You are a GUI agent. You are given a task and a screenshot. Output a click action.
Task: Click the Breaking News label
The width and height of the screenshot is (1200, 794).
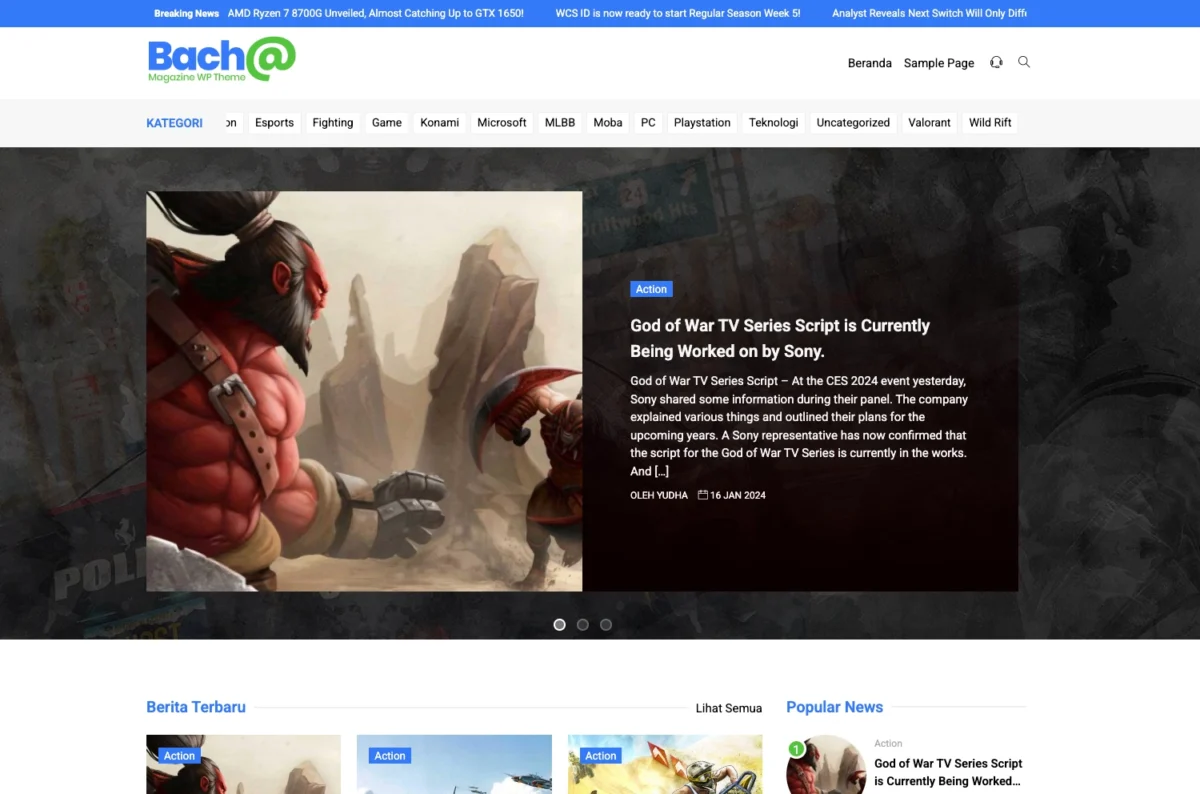click(186, 14)
